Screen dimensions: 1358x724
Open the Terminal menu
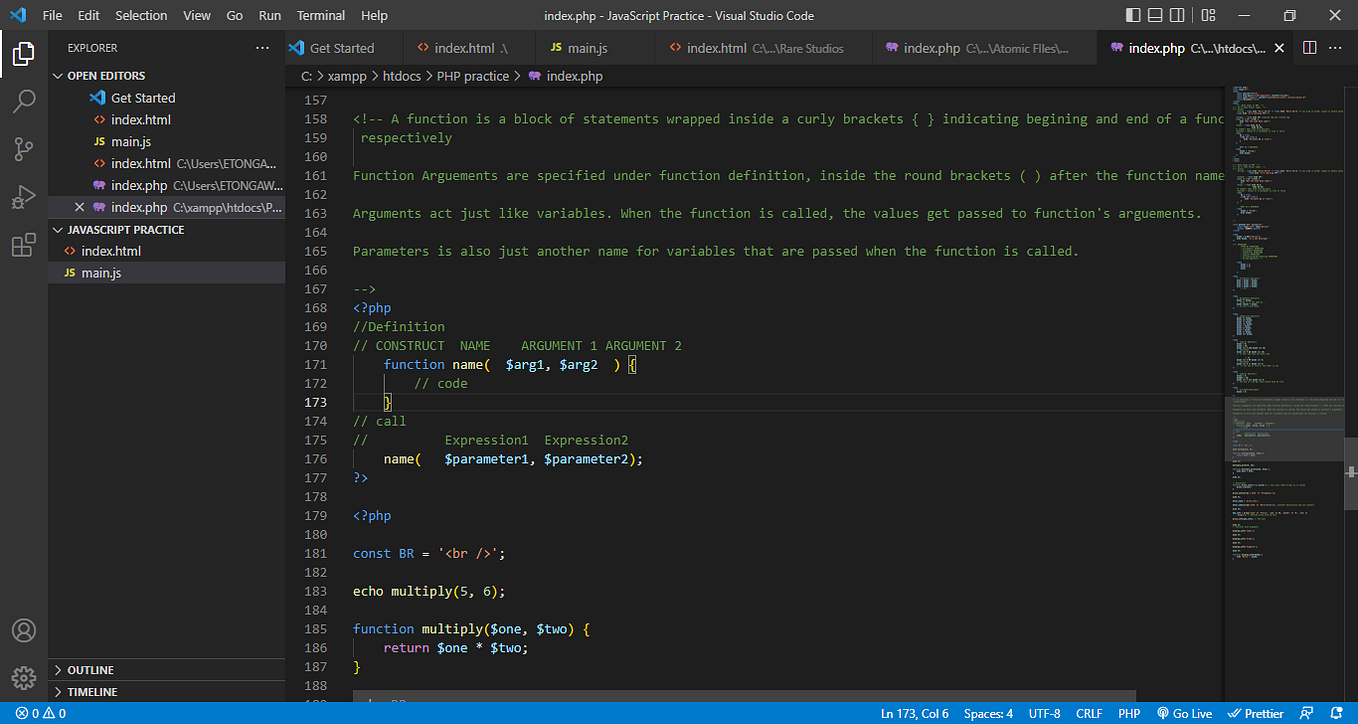coord(320,15)
